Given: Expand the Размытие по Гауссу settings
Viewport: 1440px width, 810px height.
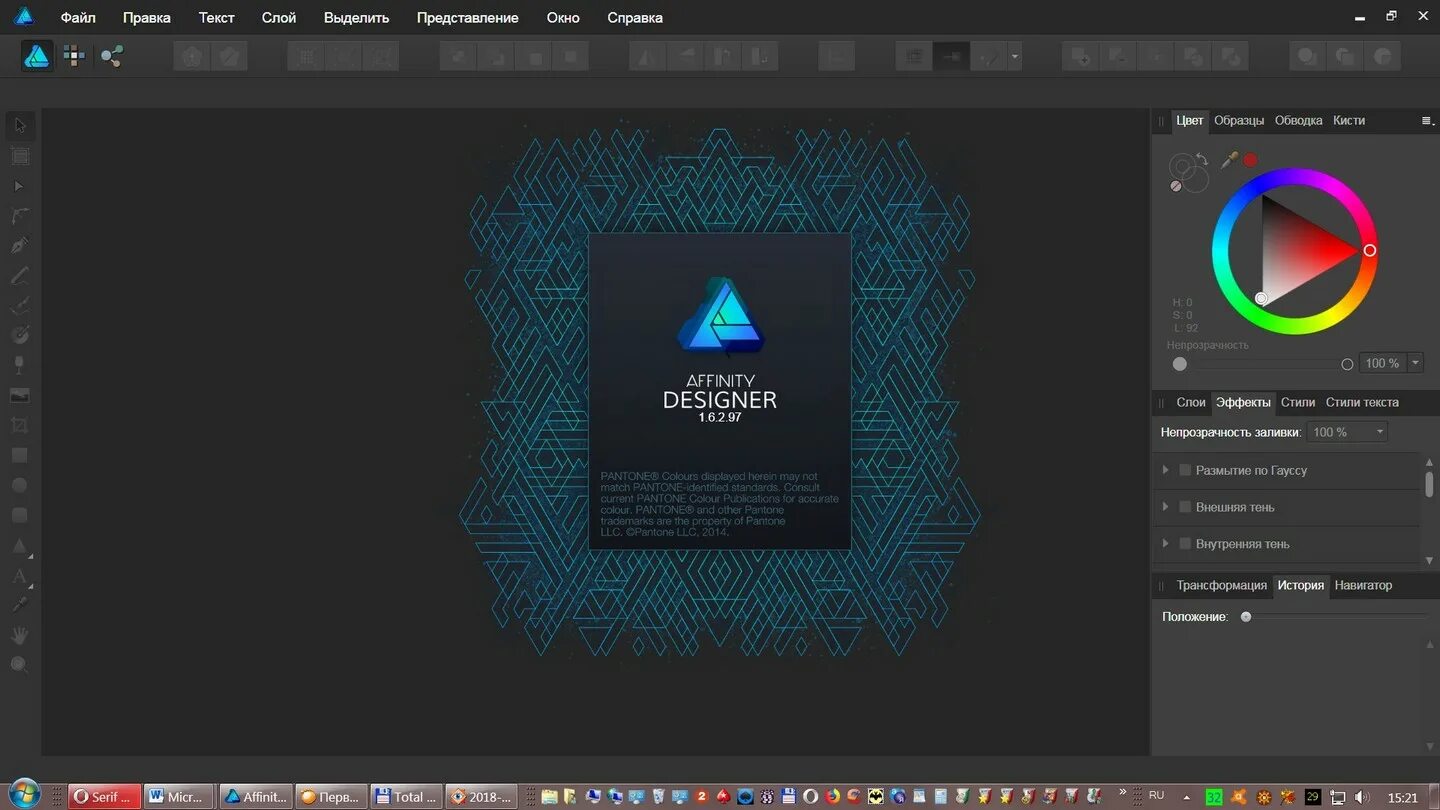Looking at the screenshot, I should tap(1165, 470).
